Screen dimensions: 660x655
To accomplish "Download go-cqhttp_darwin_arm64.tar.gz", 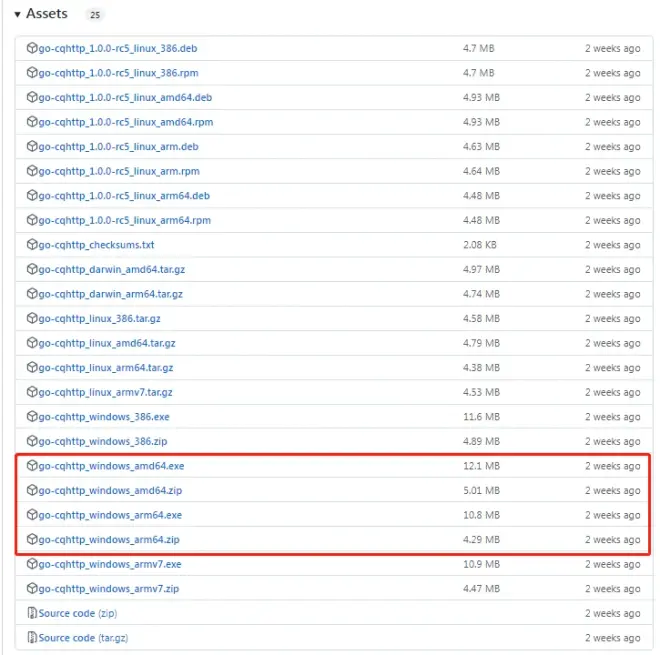I will point(111,294).
